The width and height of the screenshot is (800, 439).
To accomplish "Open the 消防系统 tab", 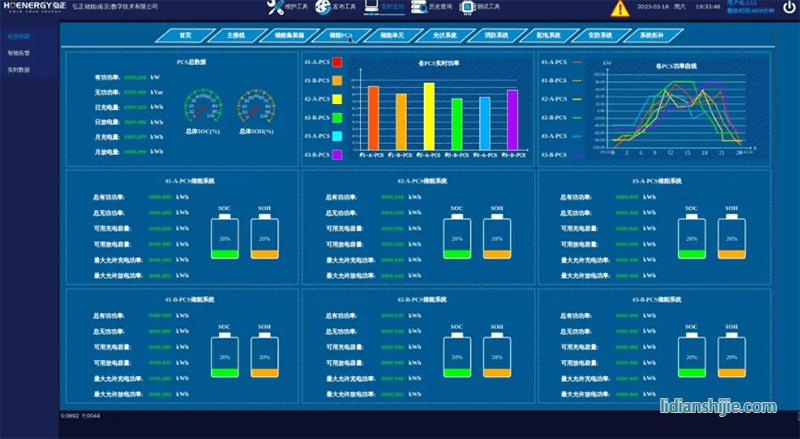I will [x=497, y=35].
